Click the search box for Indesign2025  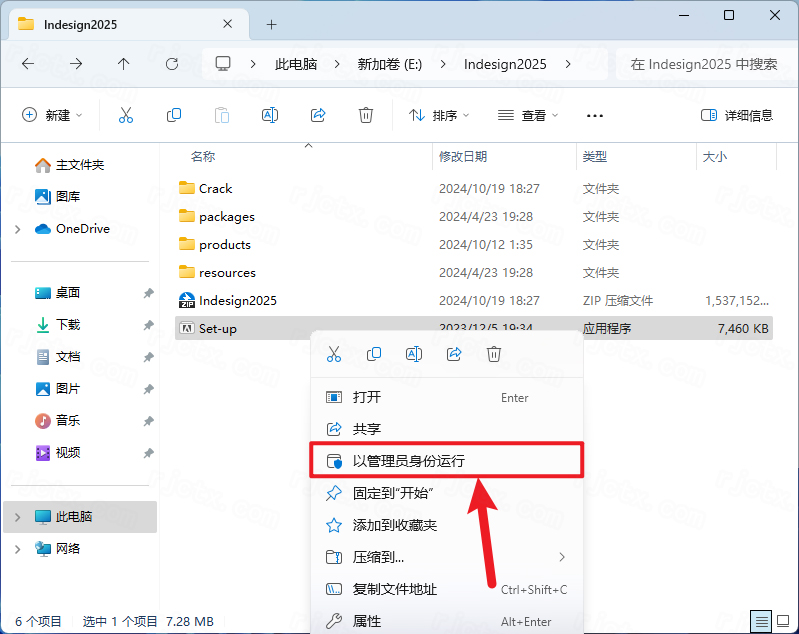pyautogui.click(x=703, y=64)
